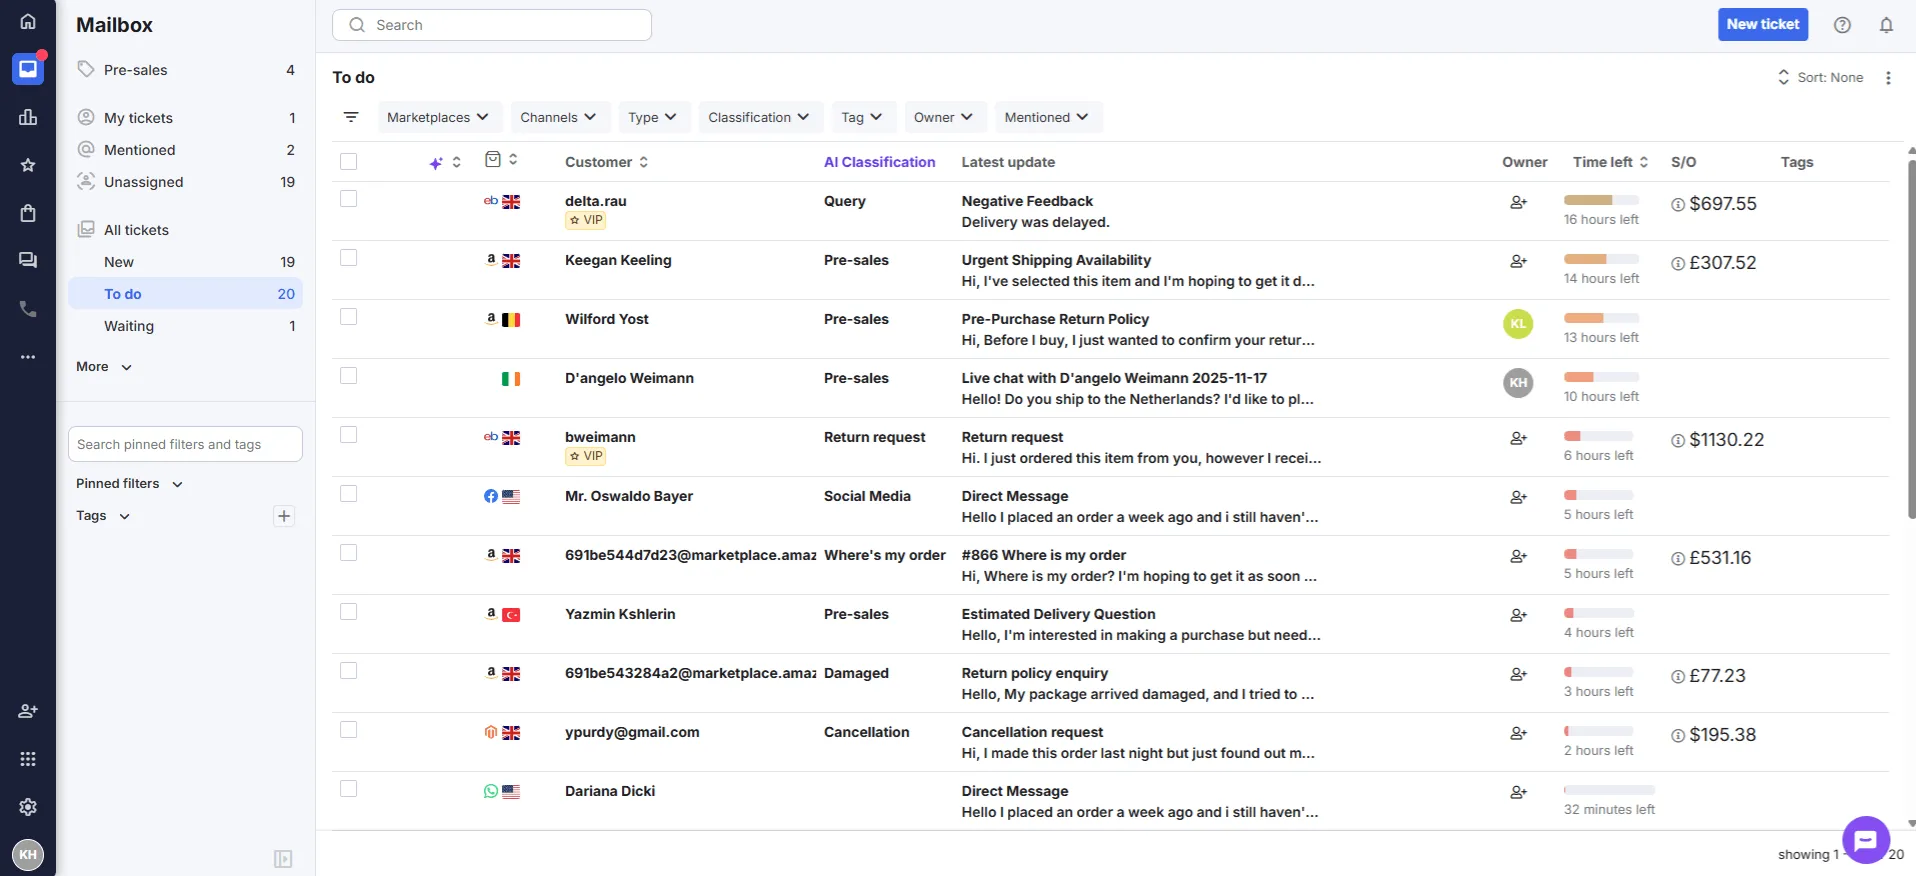1916x876 pixels.
Task: Click the New ticket button
Action: pos(1762,24)
